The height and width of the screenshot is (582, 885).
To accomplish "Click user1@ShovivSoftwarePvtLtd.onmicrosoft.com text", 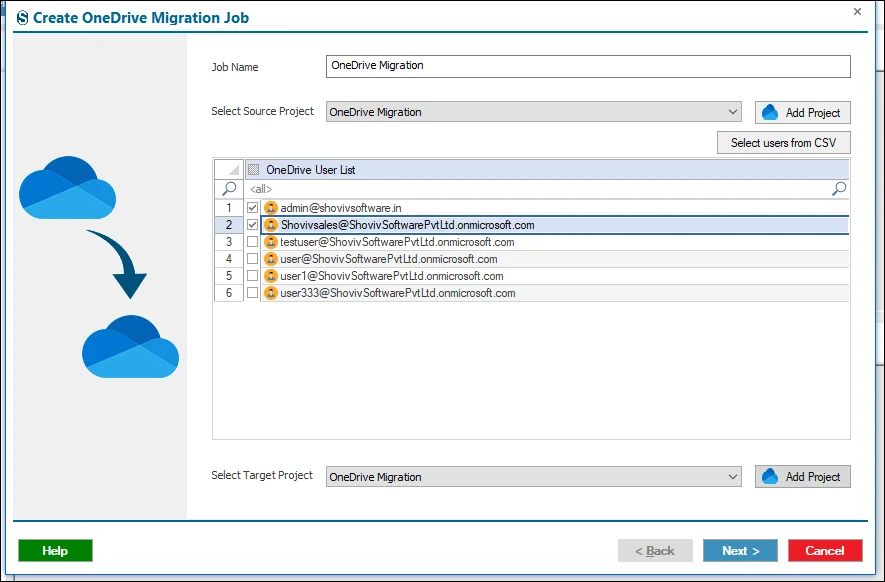I will 392,275.
